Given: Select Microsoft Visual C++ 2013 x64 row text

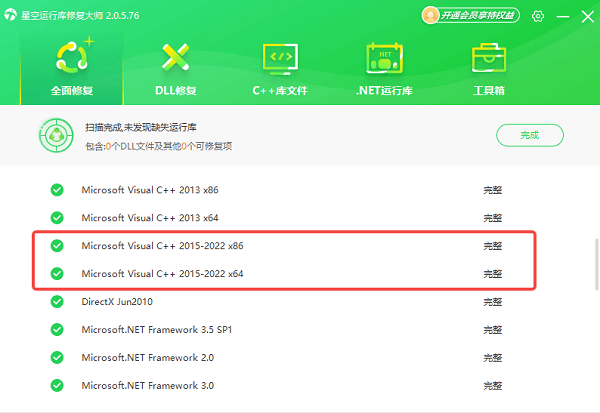Looking at the screenshot, I should [x=150, y=218].
